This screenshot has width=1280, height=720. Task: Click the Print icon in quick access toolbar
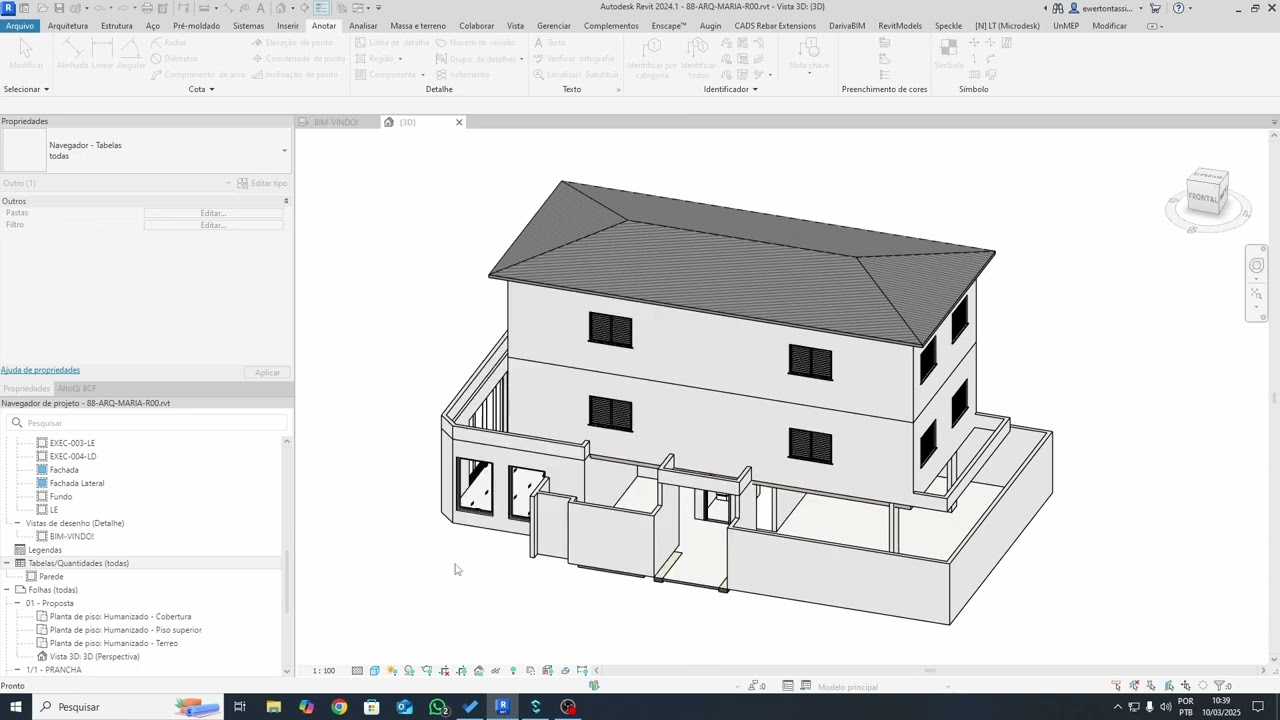(147, 8)
